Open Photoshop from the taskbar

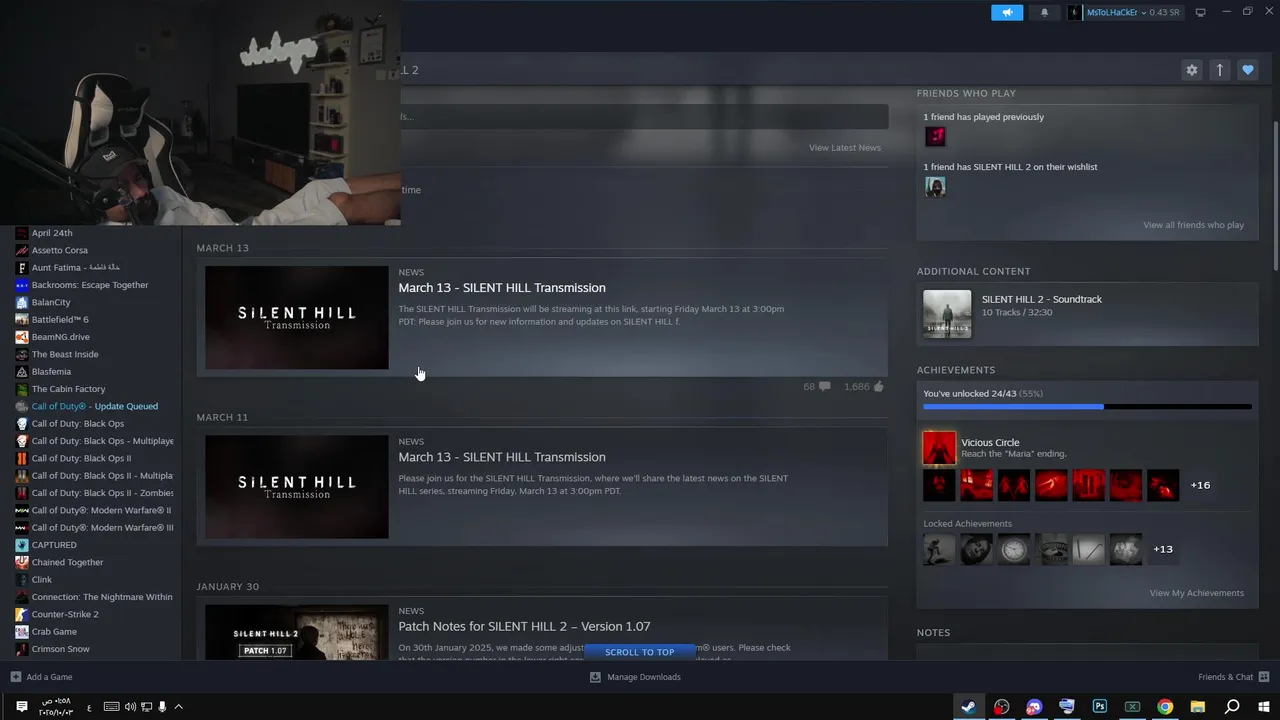click(x=1100, y=706)
